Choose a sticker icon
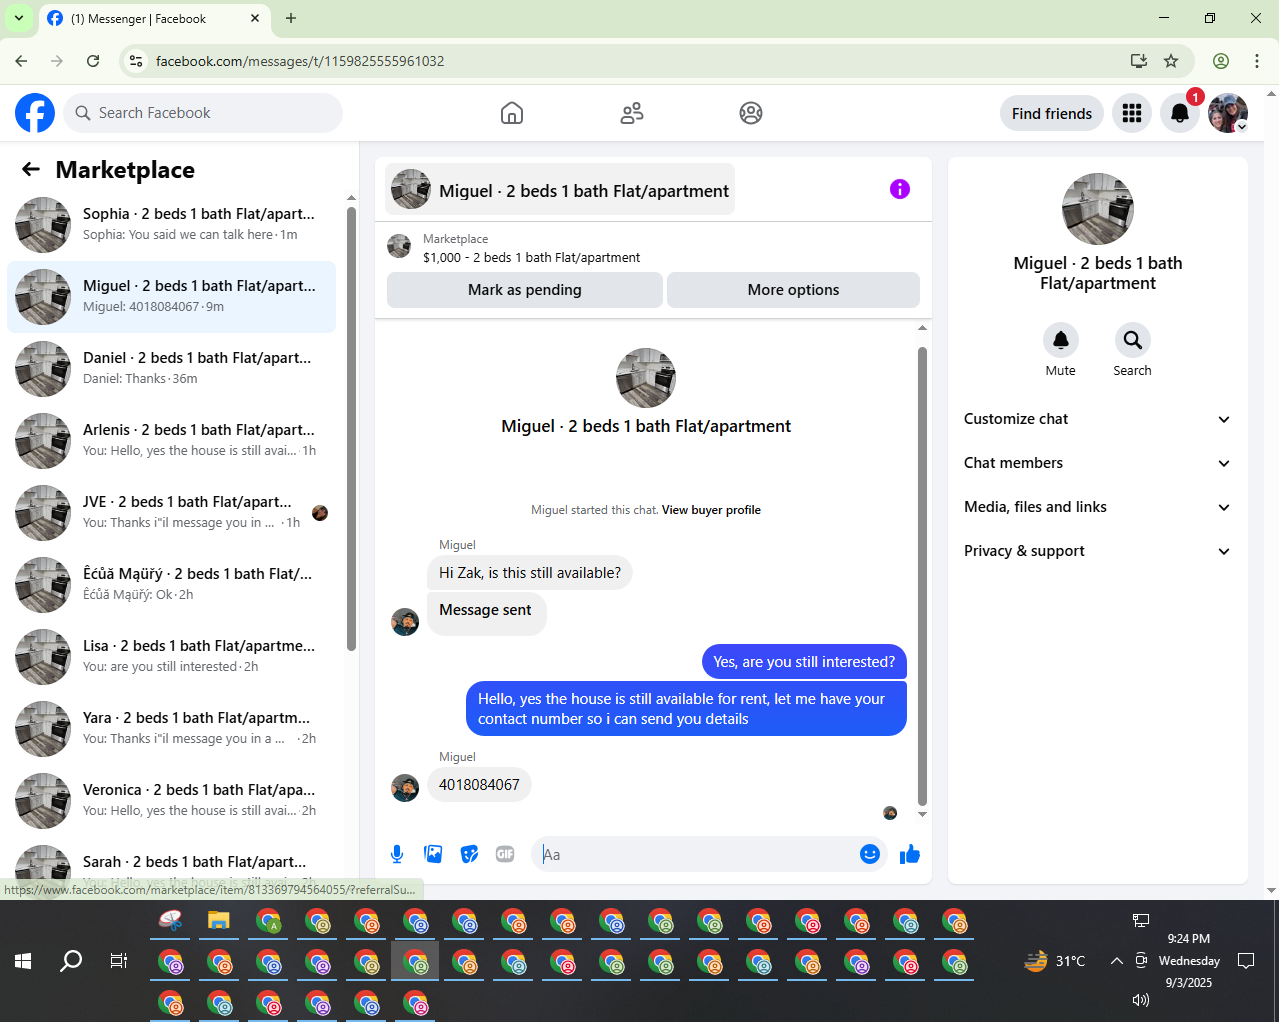The width and height of the screenshot is (1279, 1022). click(469, 854)
